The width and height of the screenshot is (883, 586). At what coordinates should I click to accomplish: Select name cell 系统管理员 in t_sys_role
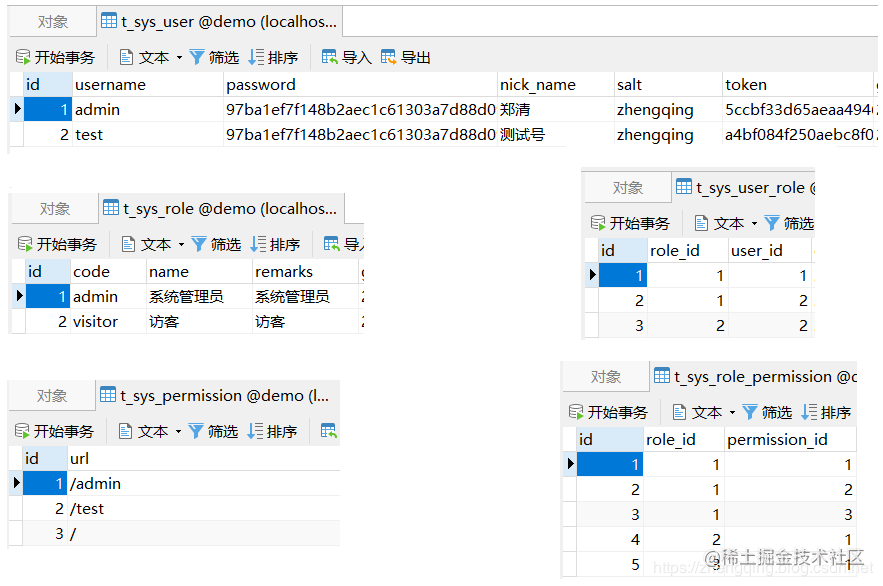[x=199, y=296]
